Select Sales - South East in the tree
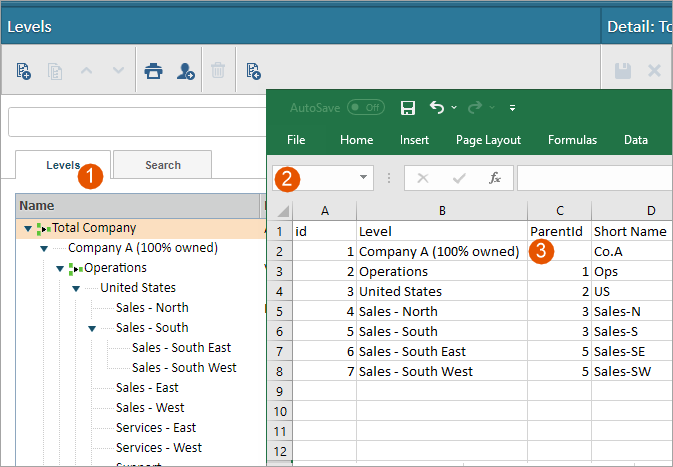Screen dimensions: 673x467 (x=181, y=348)
